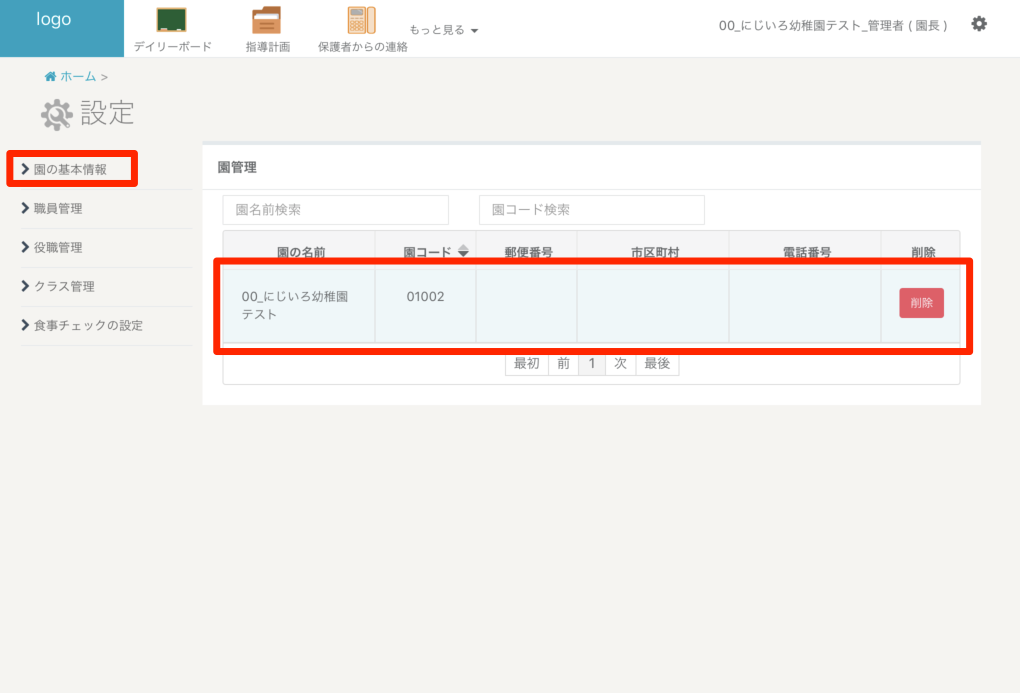
Task: Open the 指導計画 folder icon
Action: 266,21
